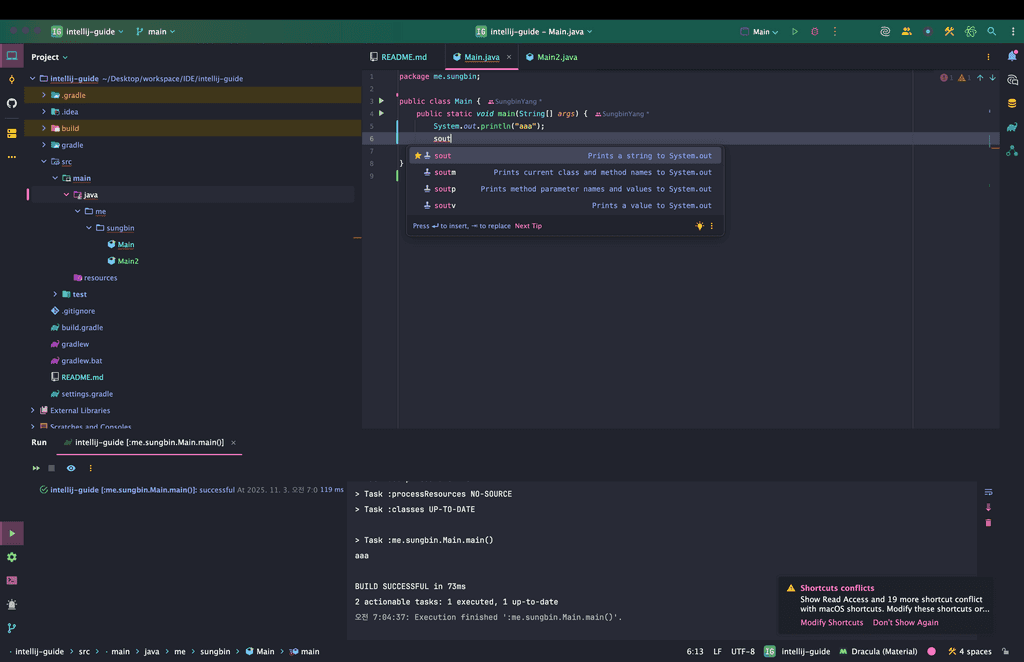The width and height of the screenshot is (1024, 662).
Task: Click the Modify Shortcuts link
Action: (x=831, y=623)
